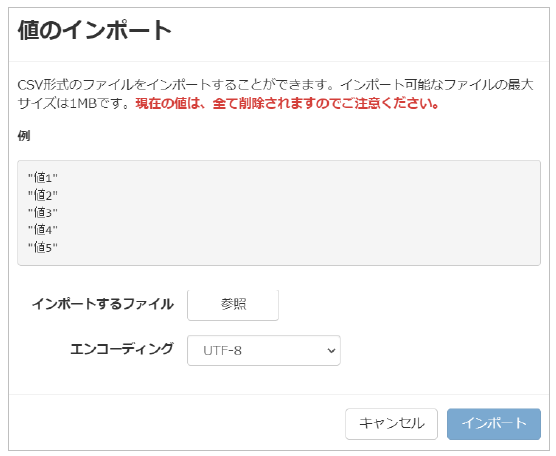Click the インポート可能なファイルの最大 phrase
Screen dimensions: 556x456
point(437,85)
